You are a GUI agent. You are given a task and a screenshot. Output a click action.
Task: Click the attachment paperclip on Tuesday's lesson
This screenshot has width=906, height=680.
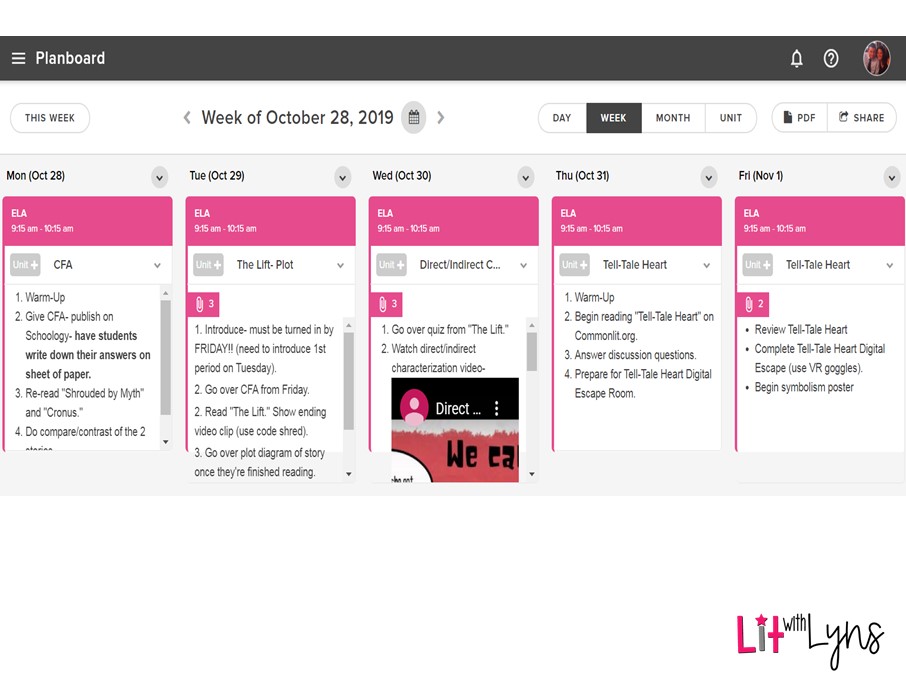click(204, 304)
